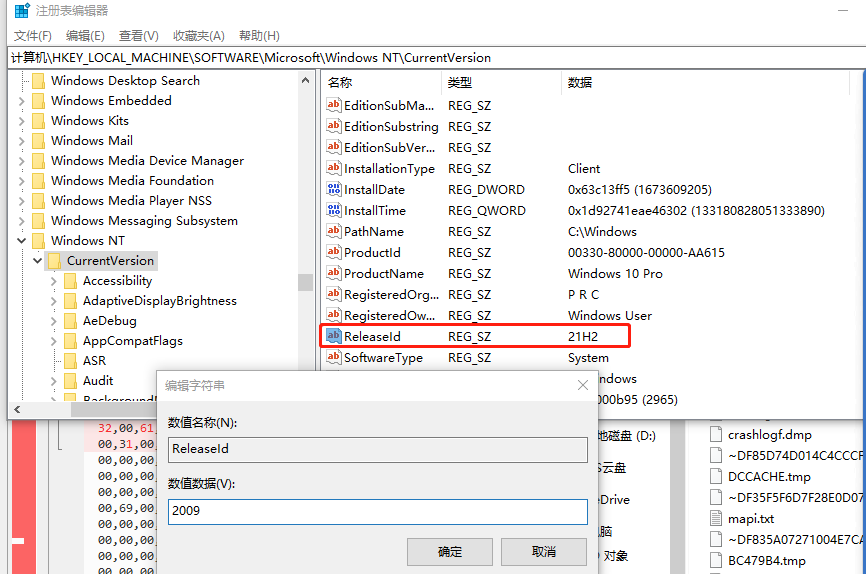866x574 pixels.
Task: Click the PathName string value icon
Action: click(334, 230)
